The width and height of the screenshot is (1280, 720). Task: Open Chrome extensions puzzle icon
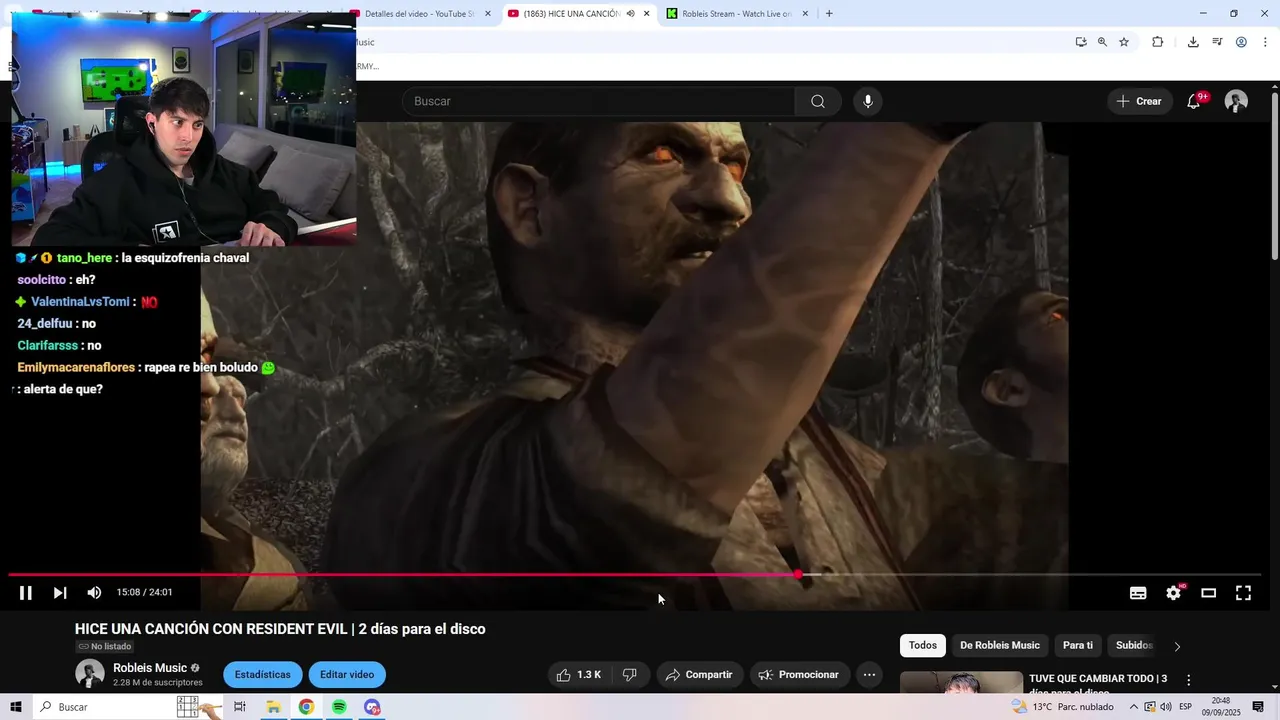click(x=1158, y=42)
